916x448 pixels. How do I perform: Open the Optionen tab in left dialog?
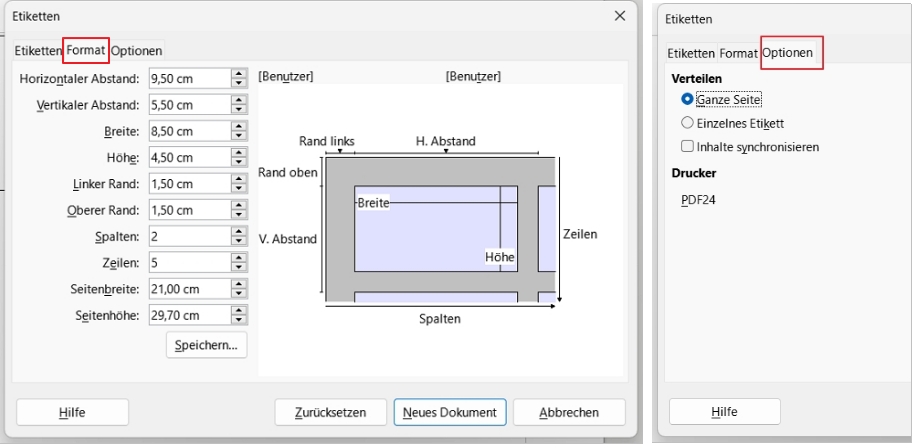pyautogui.click(x=137, y=50)
